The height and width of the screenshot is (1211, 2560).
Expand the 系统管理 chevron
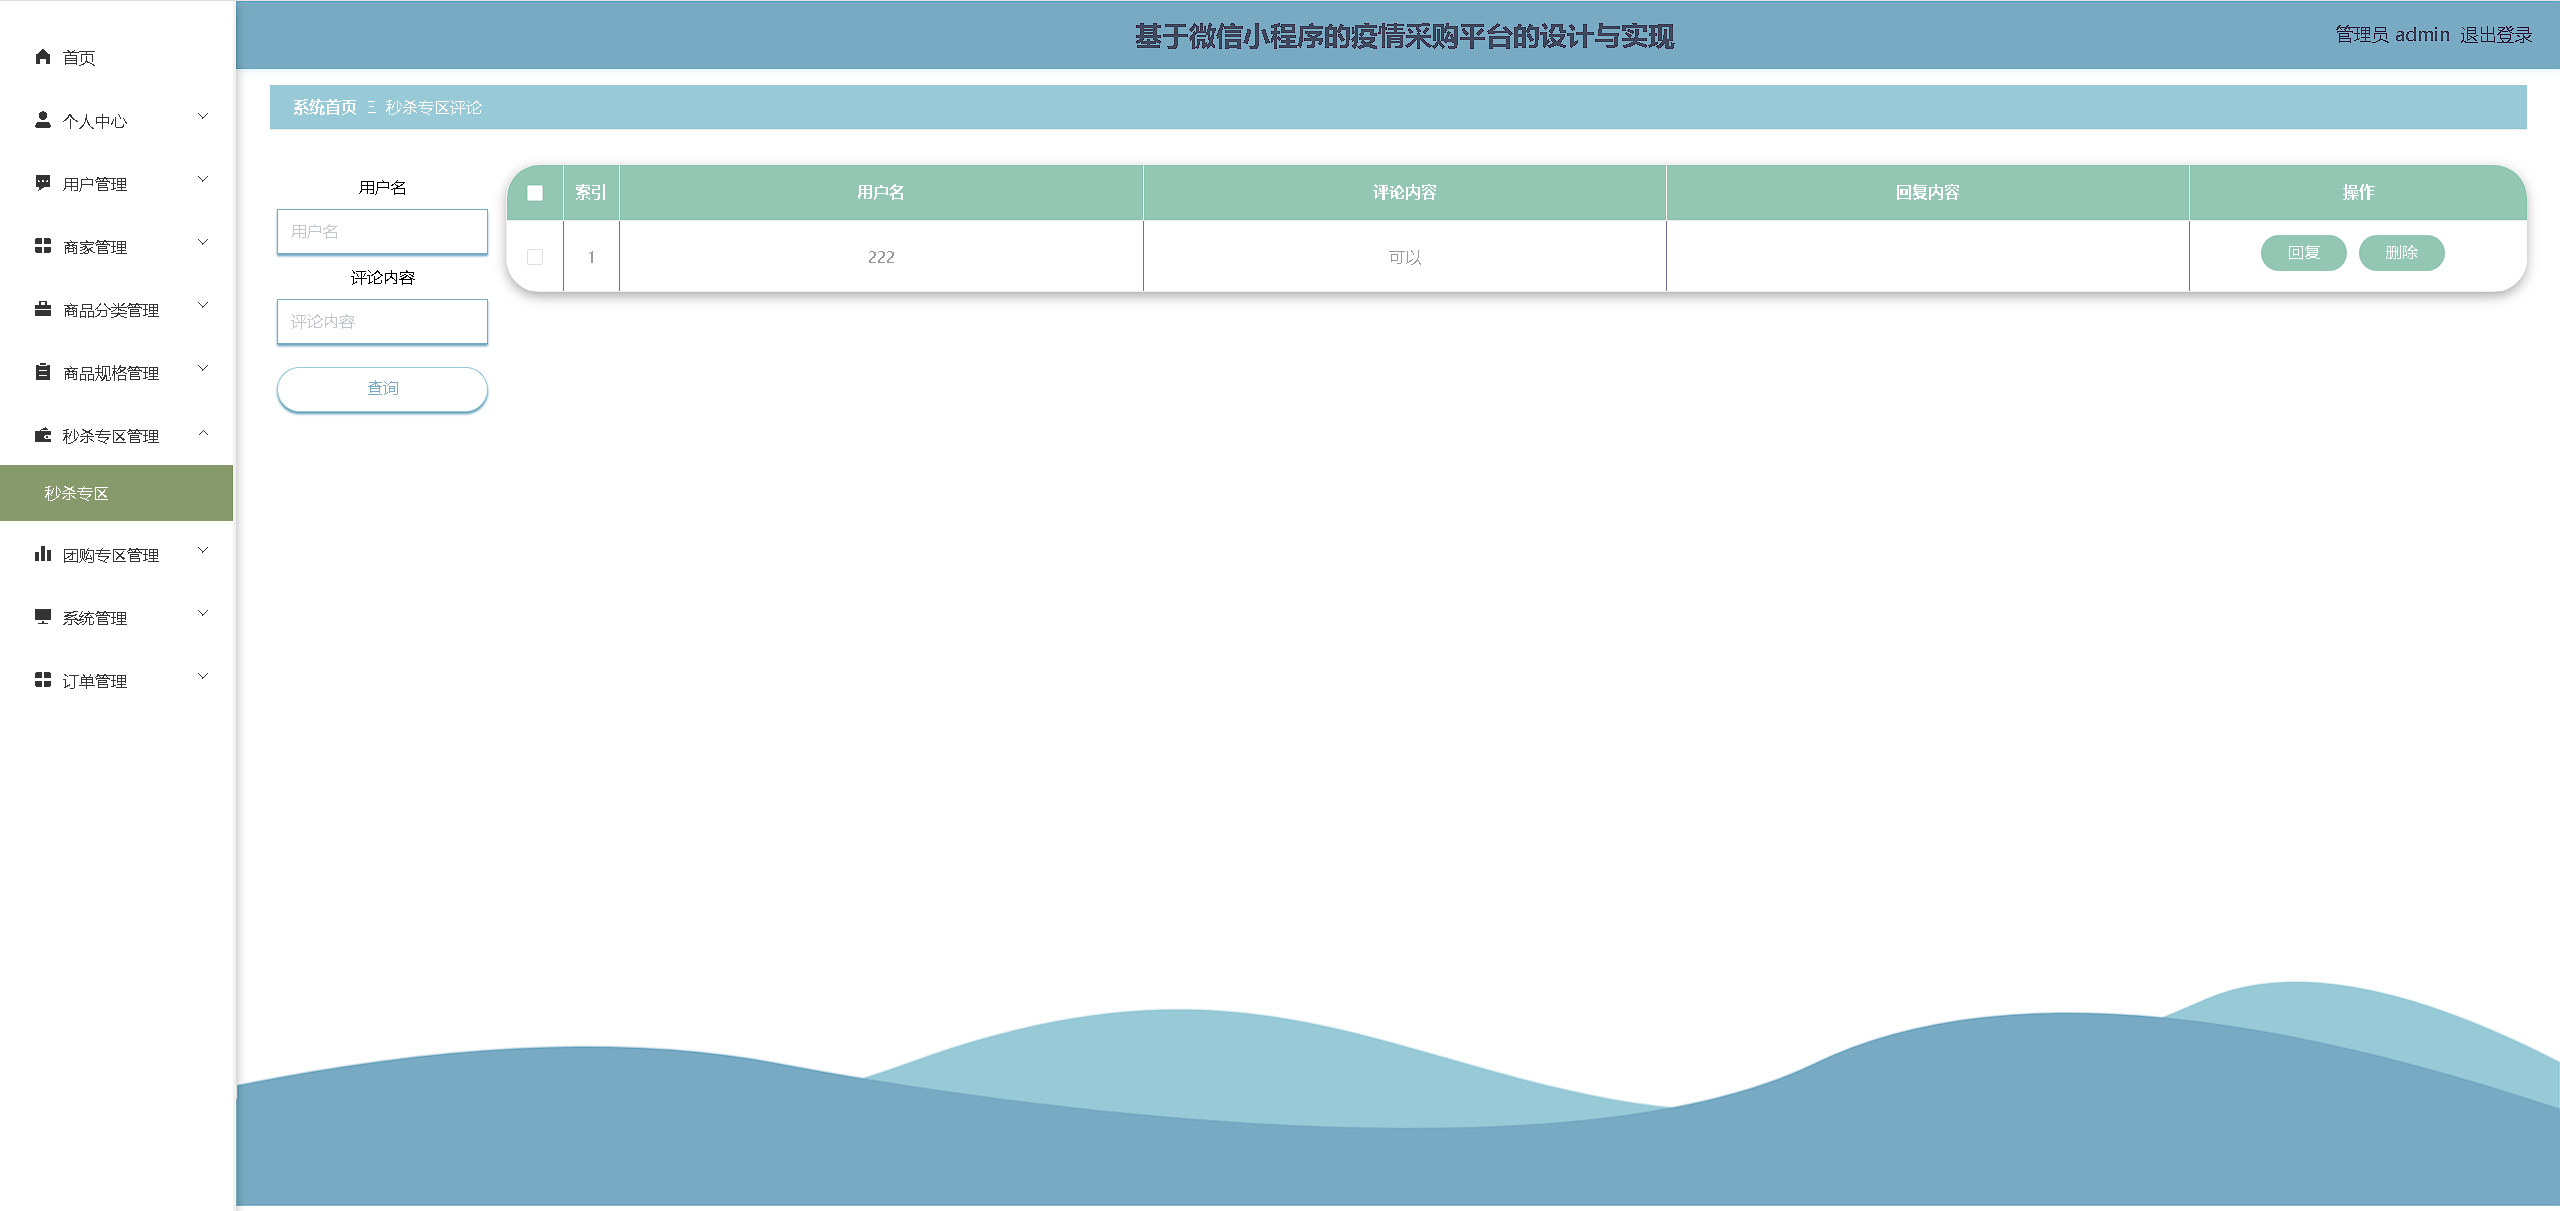(x=203, y=614)
